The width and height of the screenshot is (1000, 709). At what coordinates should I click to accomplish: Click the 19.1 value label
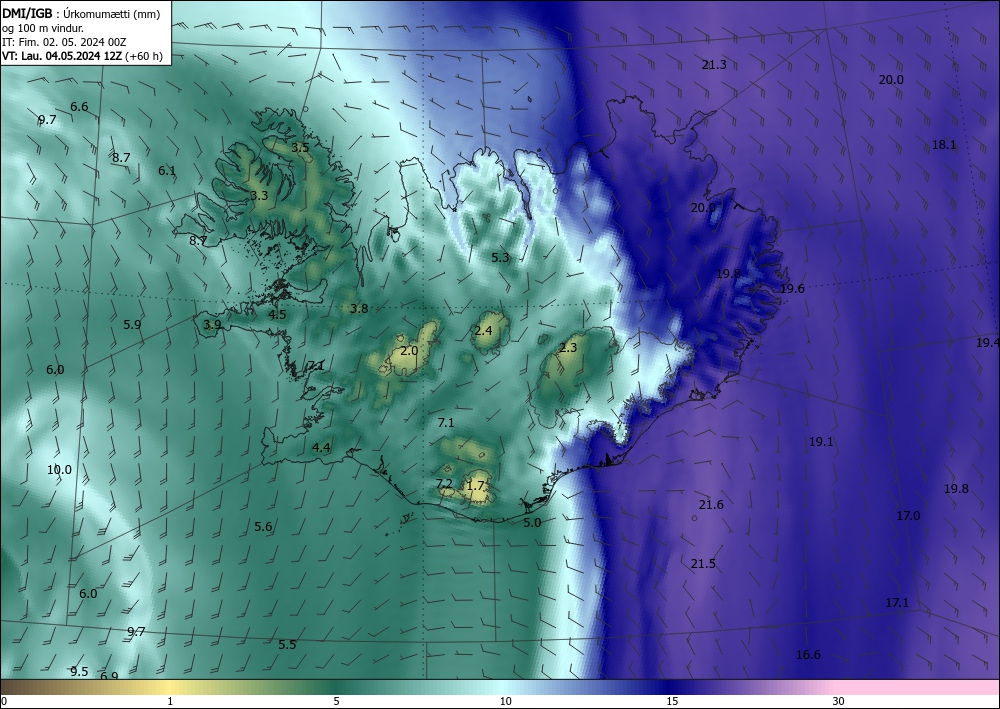pos(821,442)
